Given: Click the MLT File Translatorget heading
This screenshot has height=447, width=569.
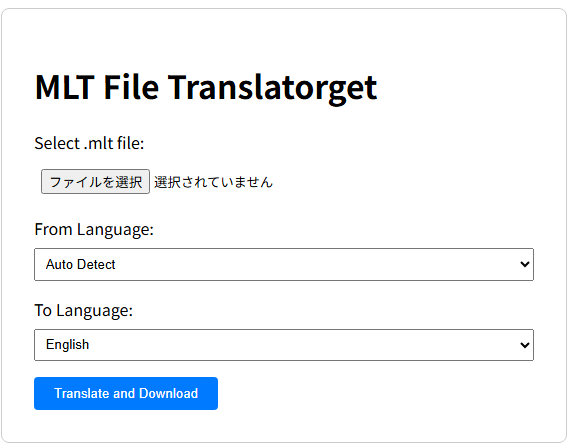Looking at the screenshot, I should click(x=206, y=87).
